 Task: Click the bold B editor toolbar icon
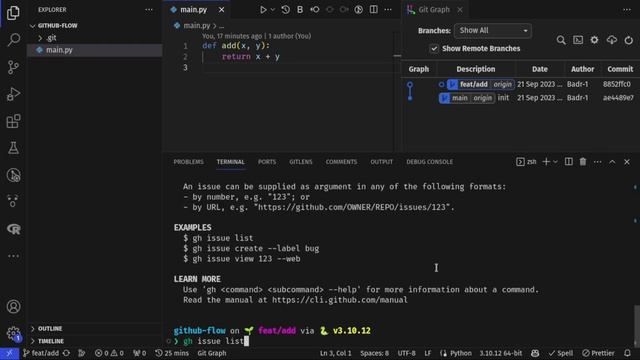pos(300,9)
